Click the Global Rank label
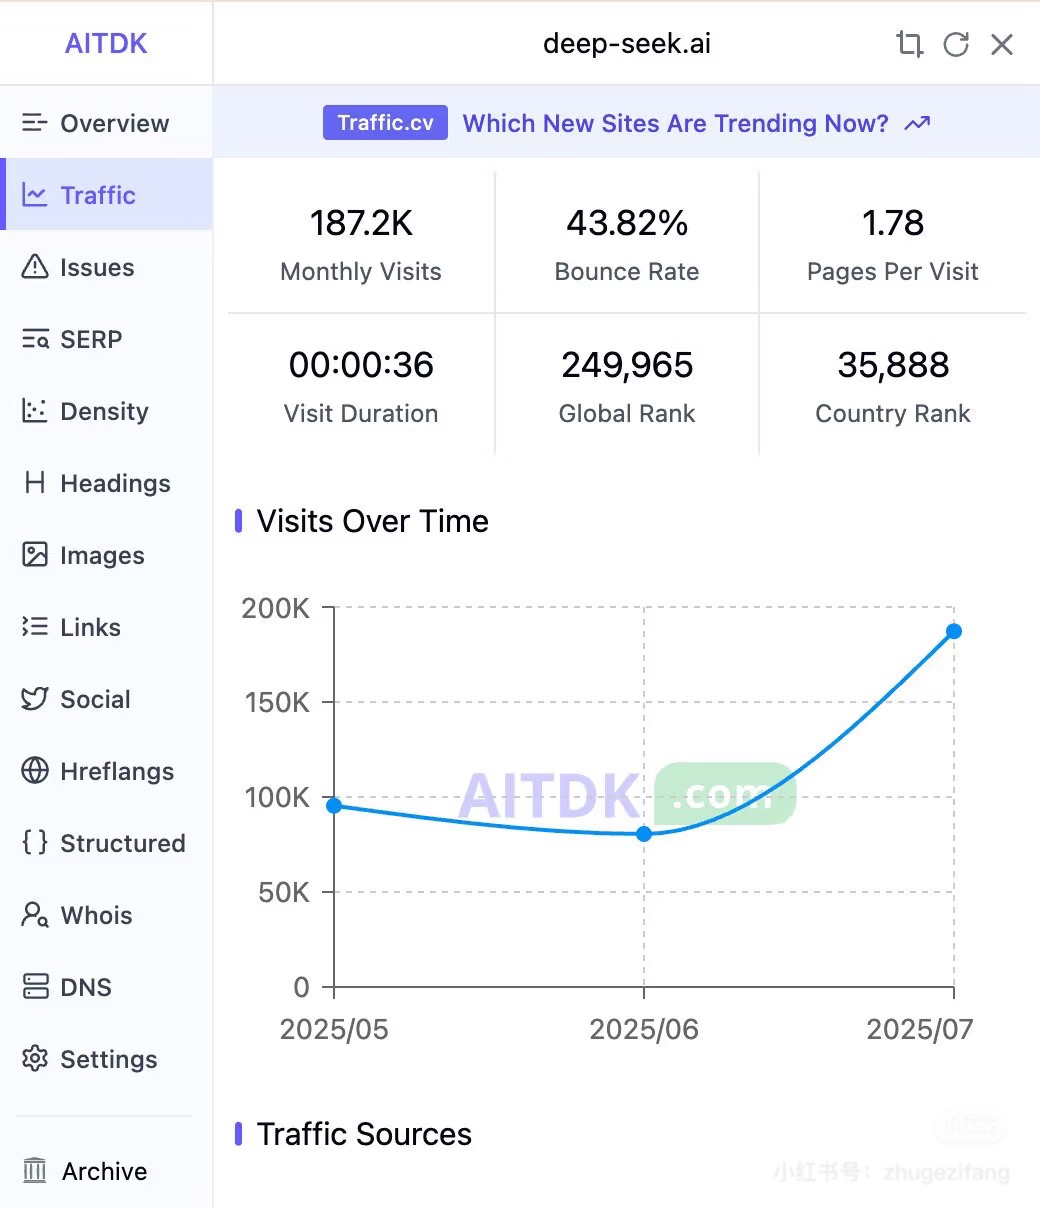This screenshot has width=1040, height=1208. coord(627,414)
